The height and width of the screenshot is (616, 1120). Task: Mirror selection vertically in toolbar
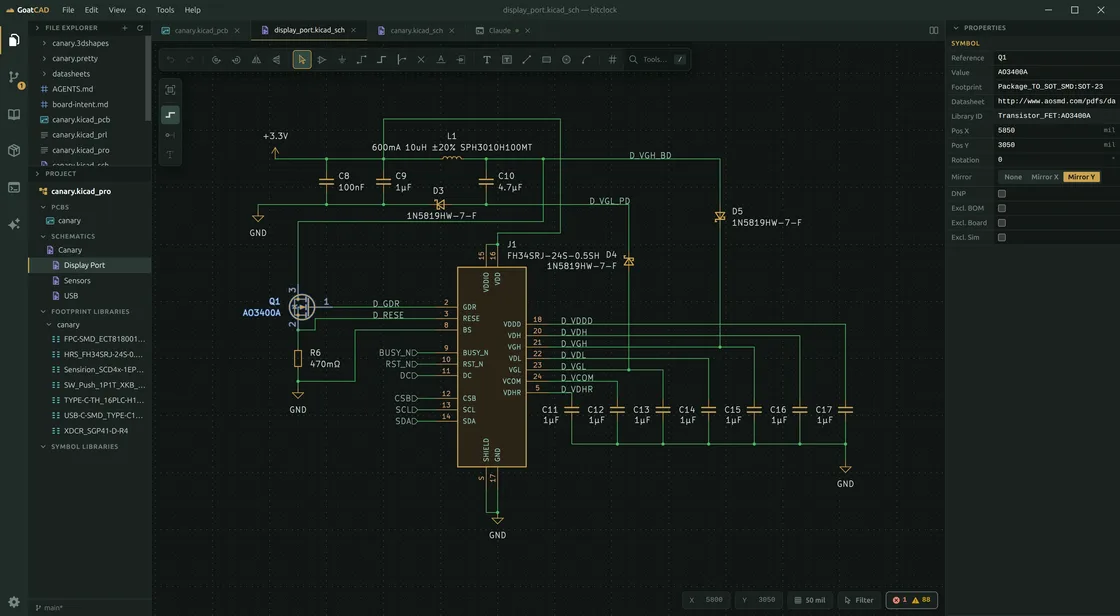click(x=276, y=59)
